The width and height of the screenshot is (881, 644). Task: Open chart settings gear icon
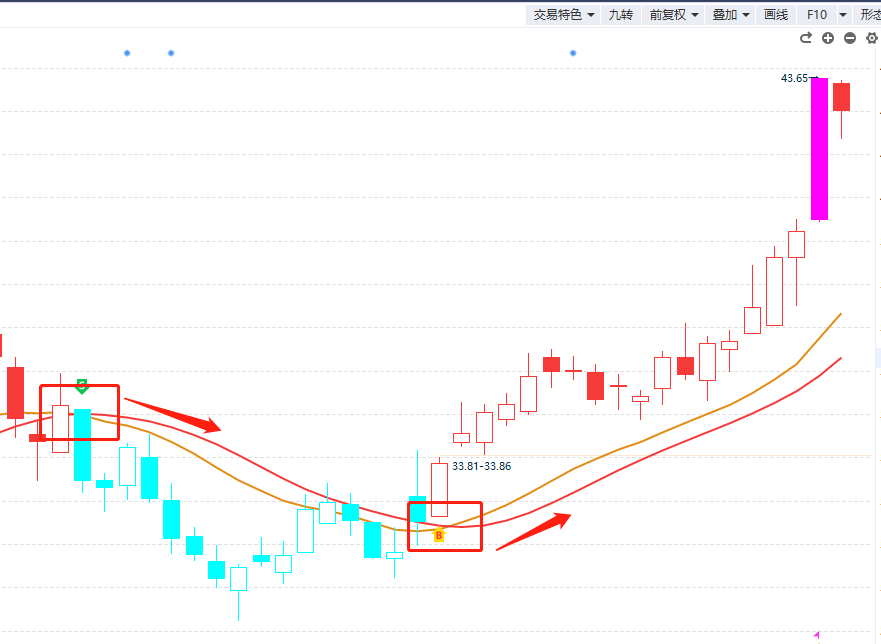[871, 38]
